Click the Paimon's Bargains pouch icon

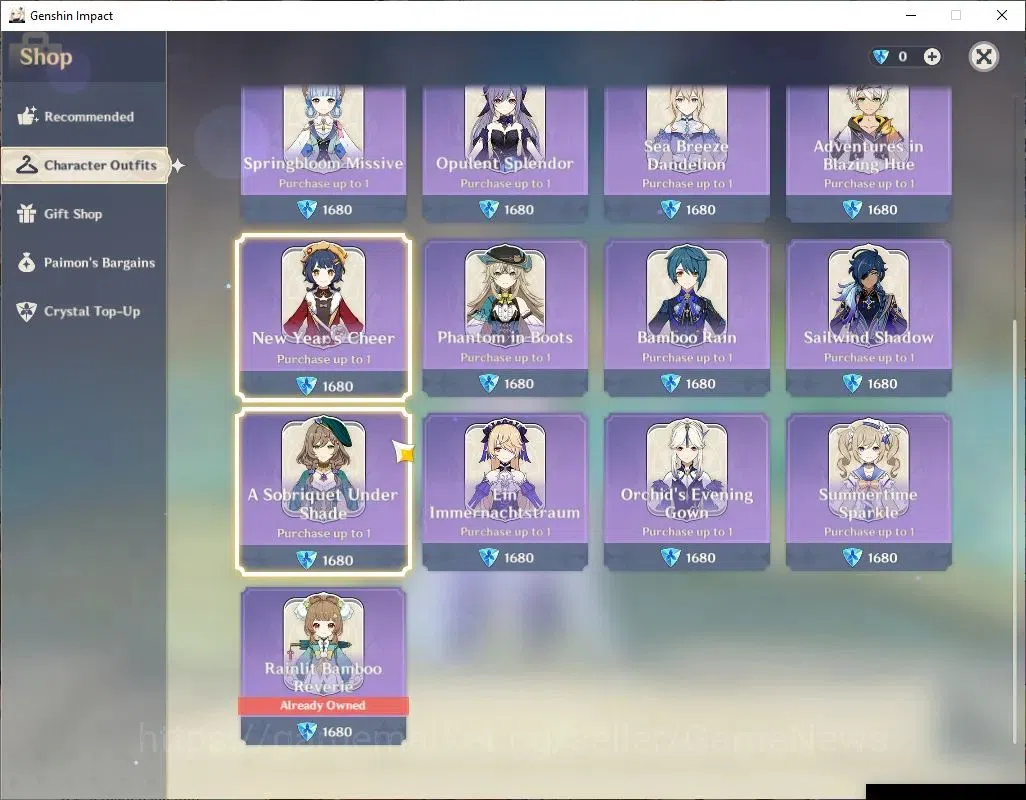click(x=26, y=262)
